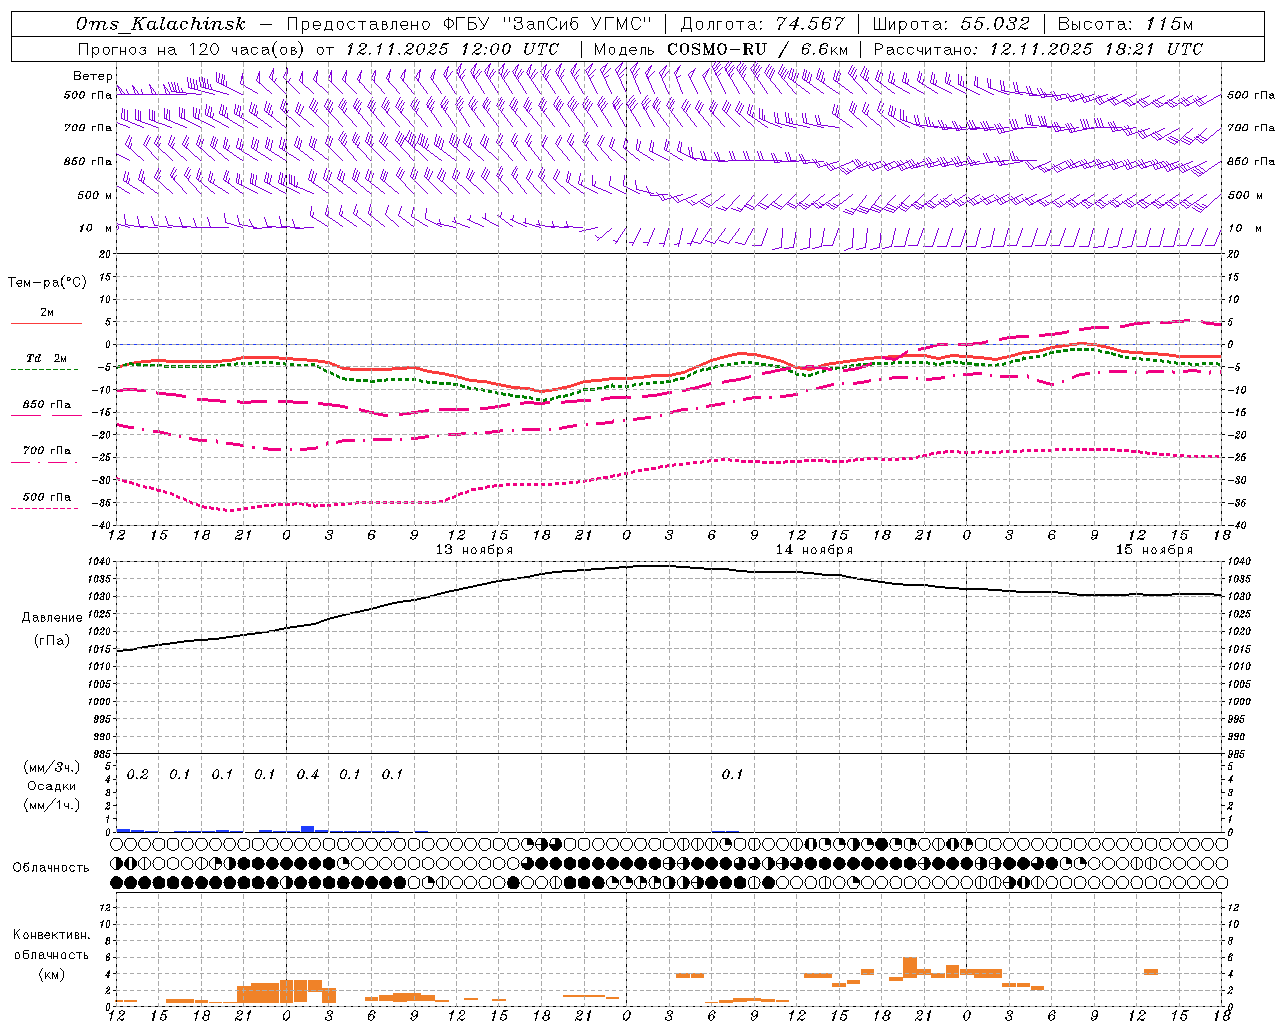The height and width of the screenshot is (1024, 1280).
Task: Click the '14 ноября' date label
Action: pyautogui.click(x=814, y=550)
